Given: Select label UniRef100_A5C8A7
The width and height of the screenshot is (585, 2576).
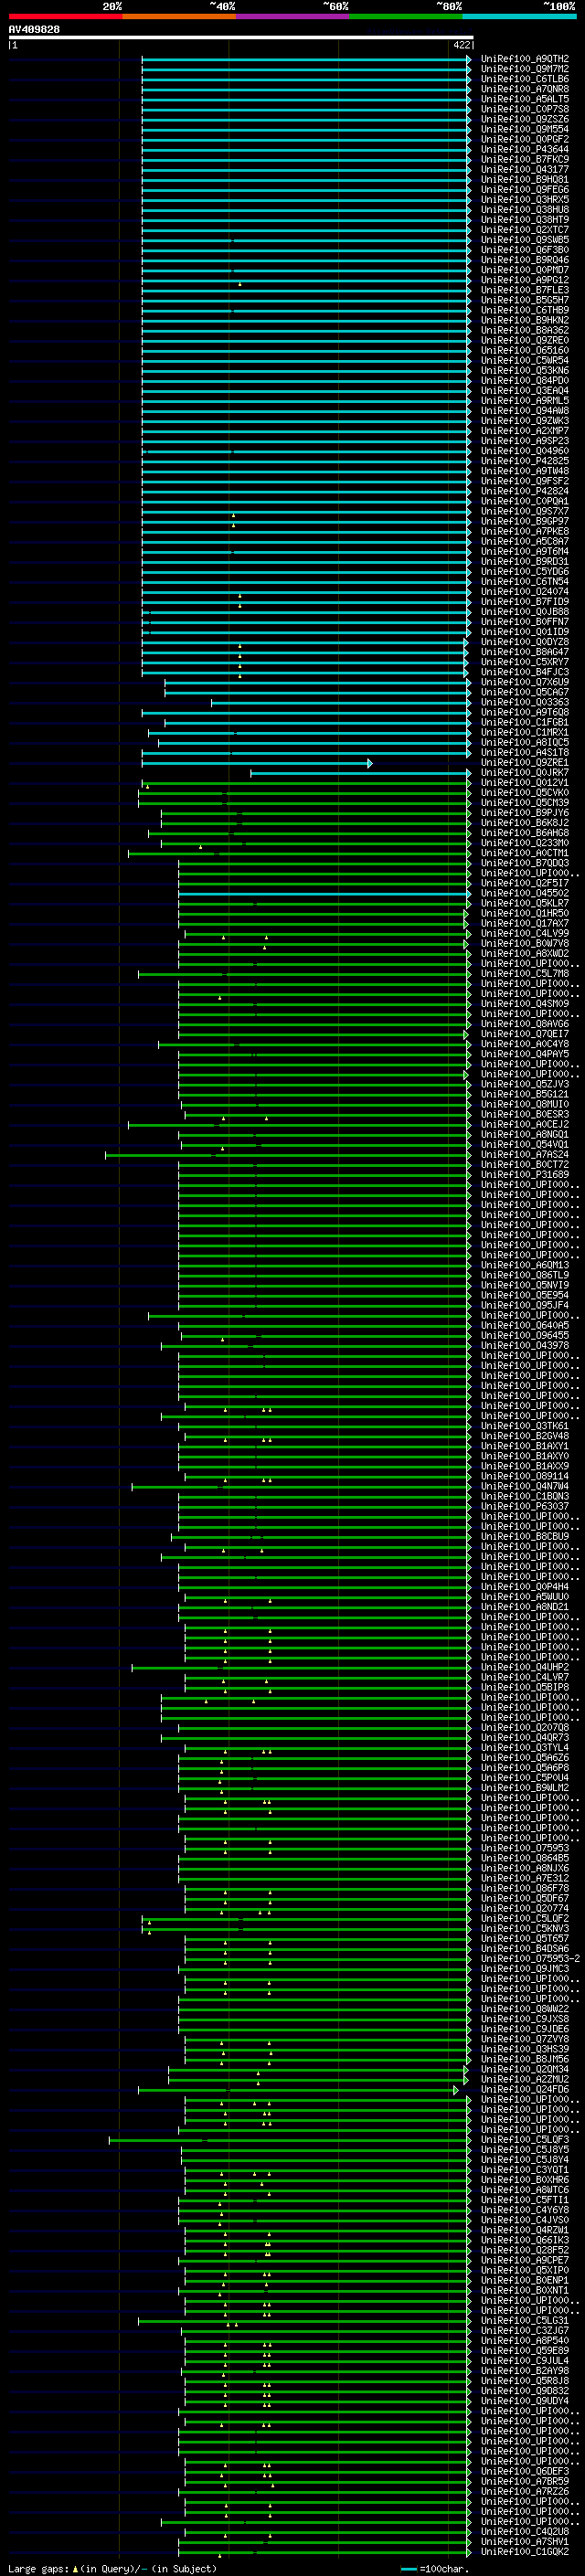Looking at the screenshot, I should pyautogui.click(x=525, y=542).
